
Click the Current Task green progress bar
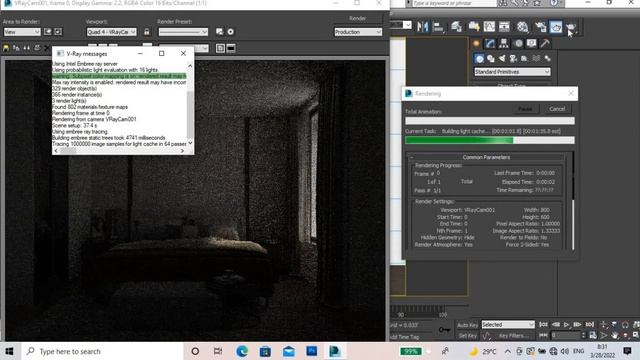pos(490,140)
